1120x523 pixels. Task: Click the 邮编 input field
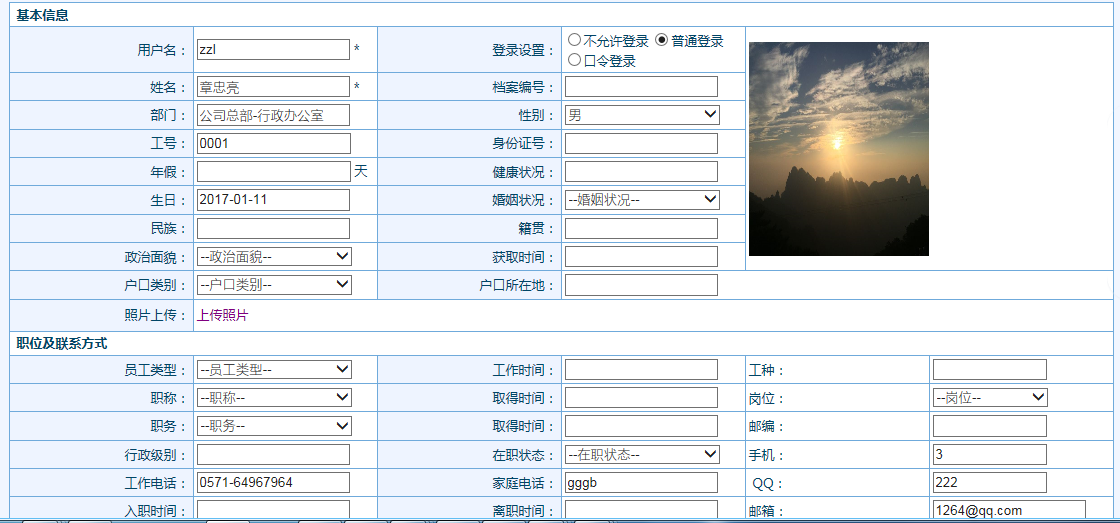990,426
